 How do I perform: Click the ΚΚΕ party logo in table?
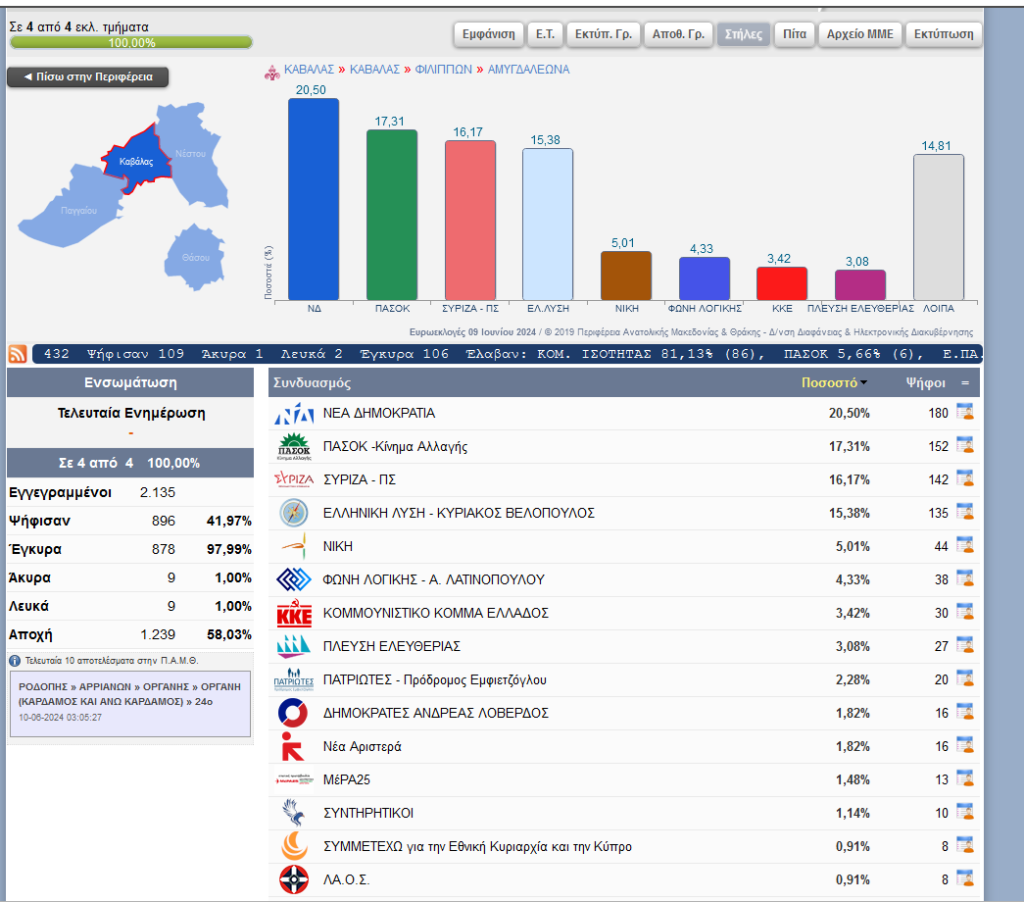click(x=294, y=613)
